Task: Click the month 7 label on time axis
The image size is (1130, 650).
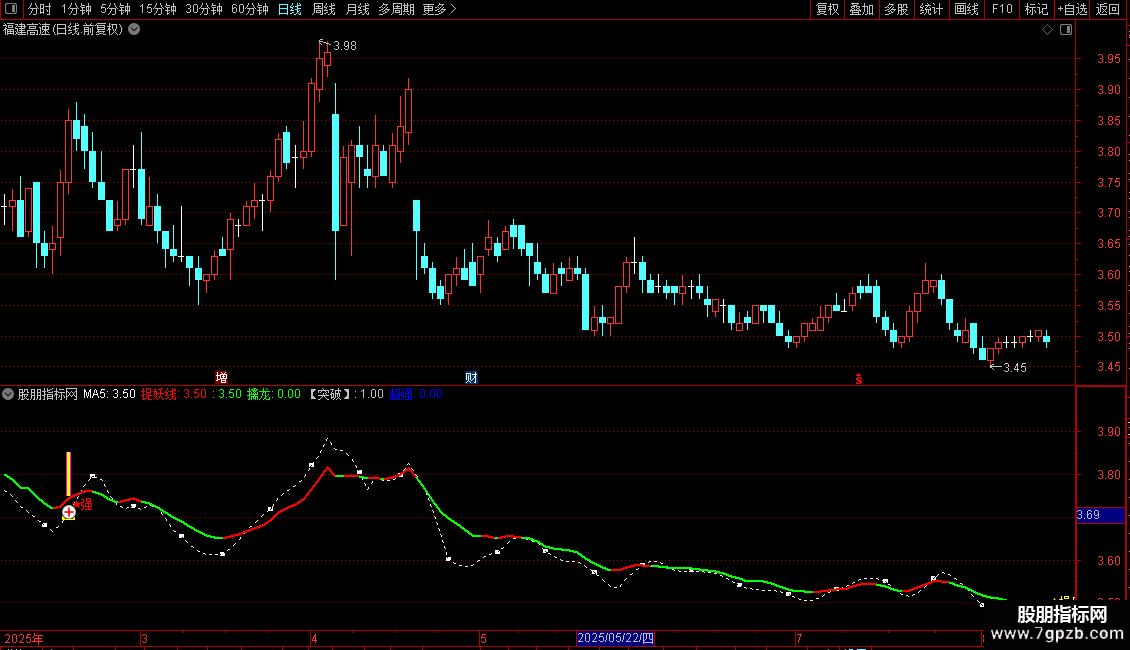Action: 799,638
